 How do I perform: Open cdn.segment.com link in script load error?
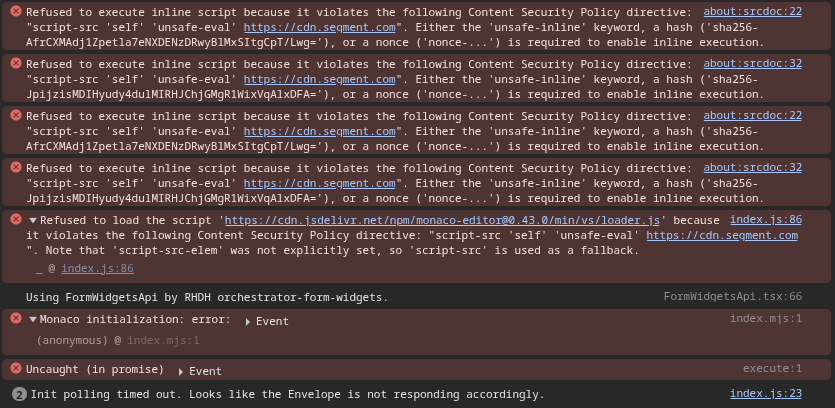point(721,236)
